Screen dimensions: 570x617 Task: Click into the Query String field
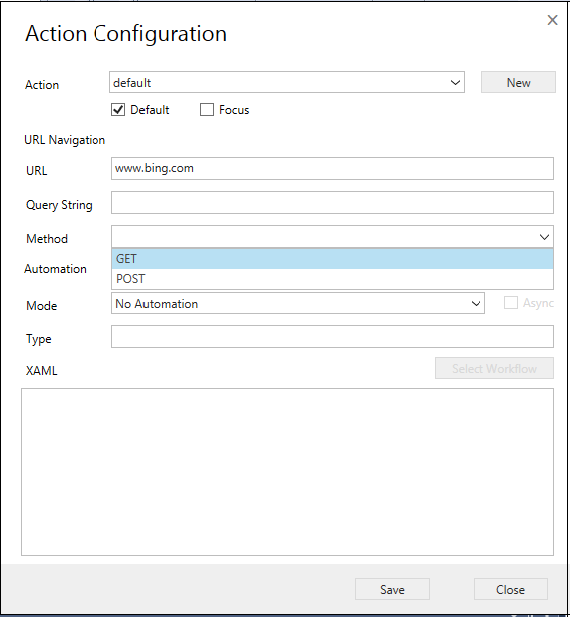(332, 203)
